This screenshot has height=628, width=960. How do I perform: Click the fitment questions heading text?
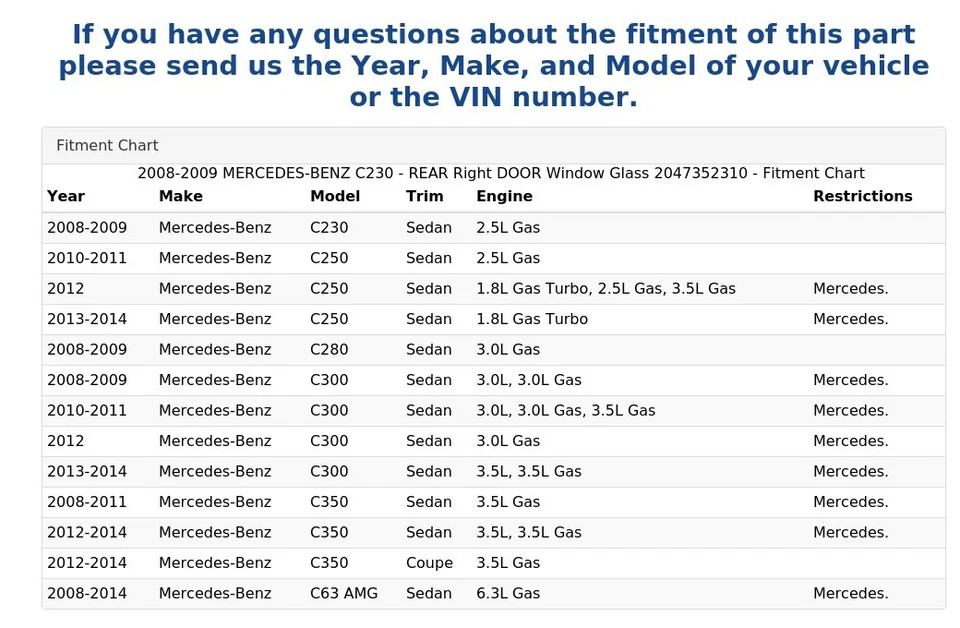(493, 66)
